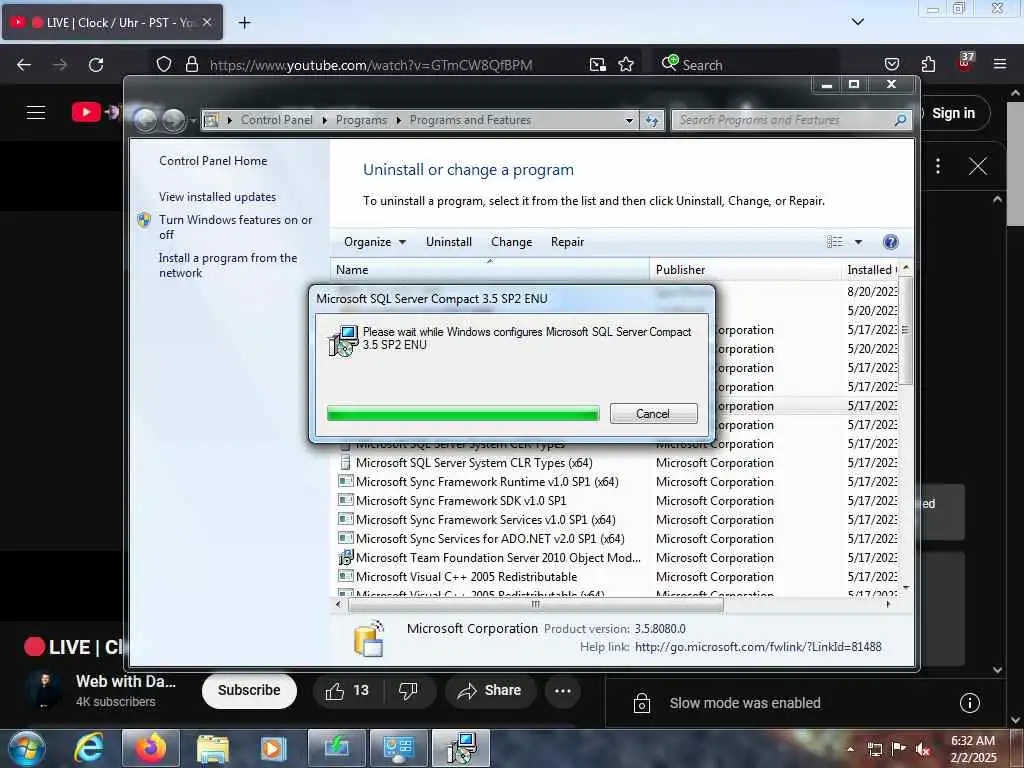Click the site padlock icon
The image size is (1024, 768).
(x=191, y=64)
